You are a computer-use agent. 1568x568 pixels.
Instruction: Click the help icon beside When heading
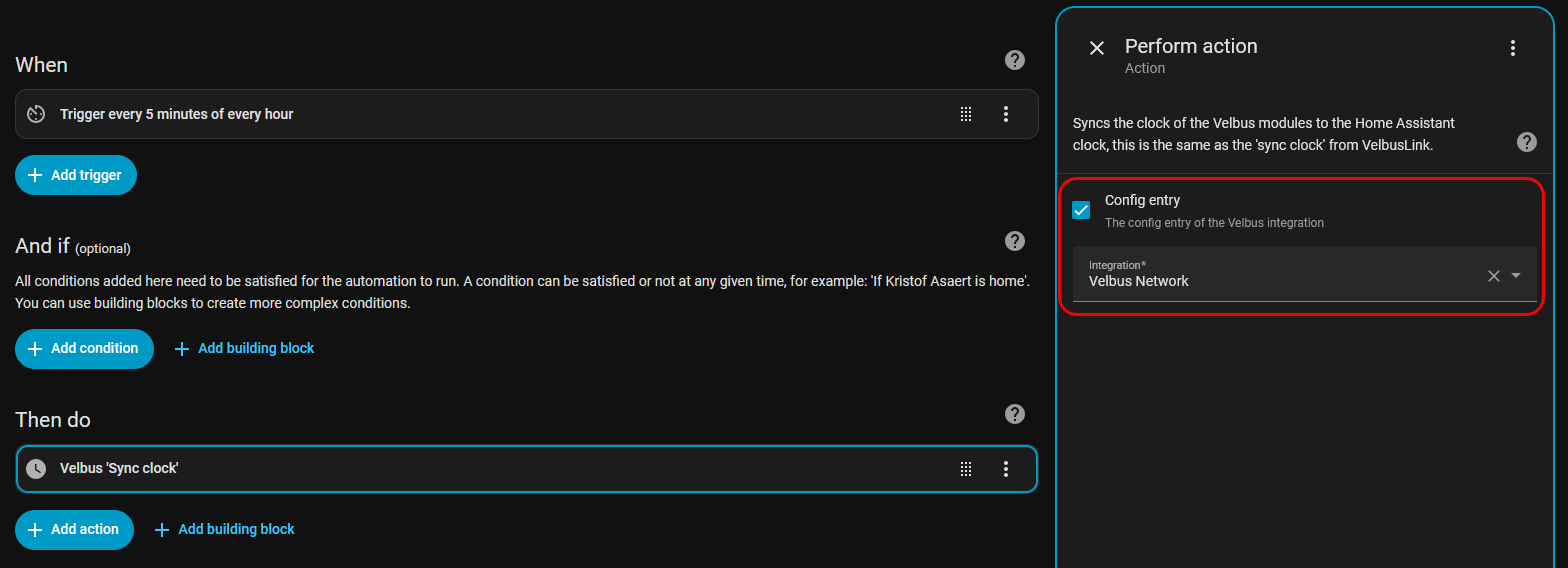1014,61
